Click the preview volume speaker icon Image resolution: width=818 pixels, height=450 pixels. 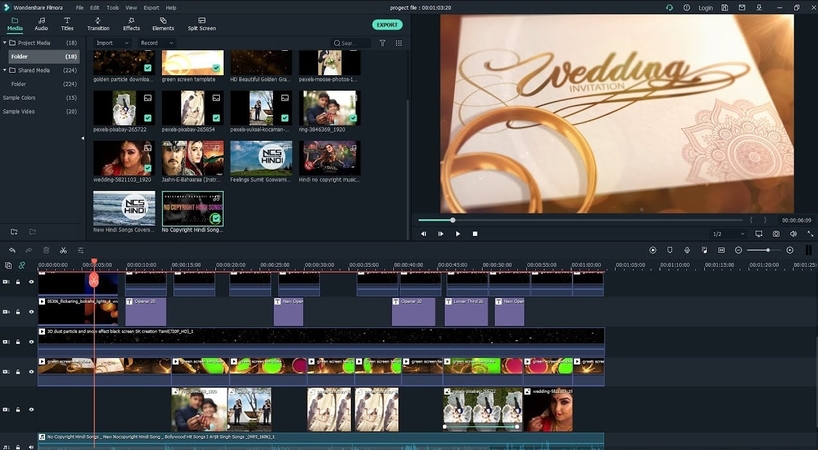point(793,234)
